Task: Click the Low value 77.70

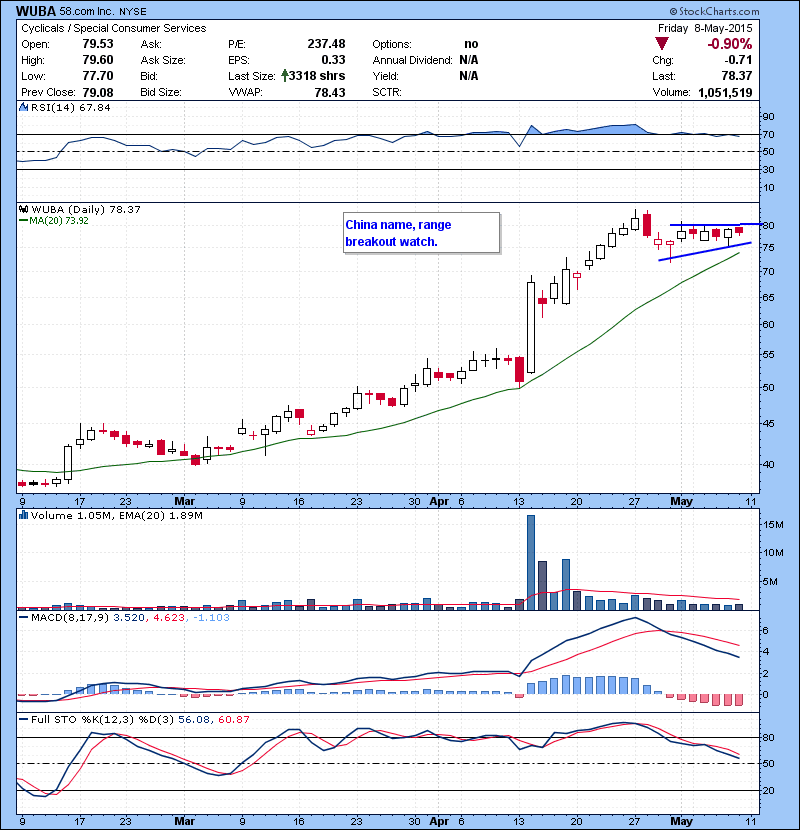Action: 98,76
